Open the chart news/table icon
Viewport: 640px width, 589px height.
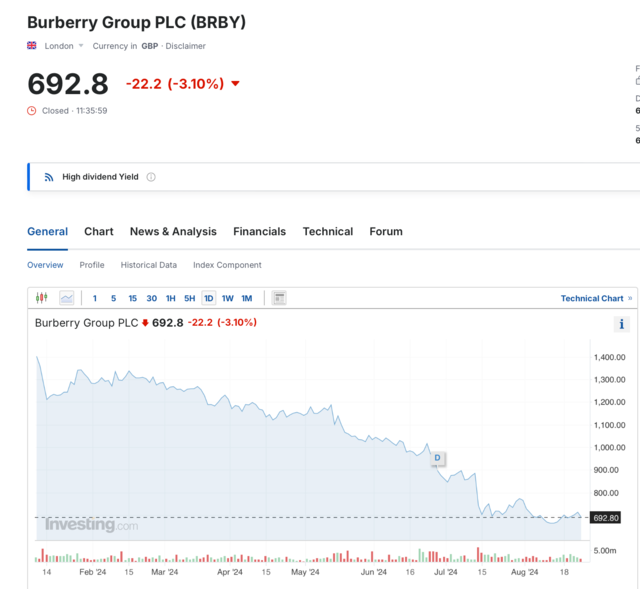click(x=279, y=298)
